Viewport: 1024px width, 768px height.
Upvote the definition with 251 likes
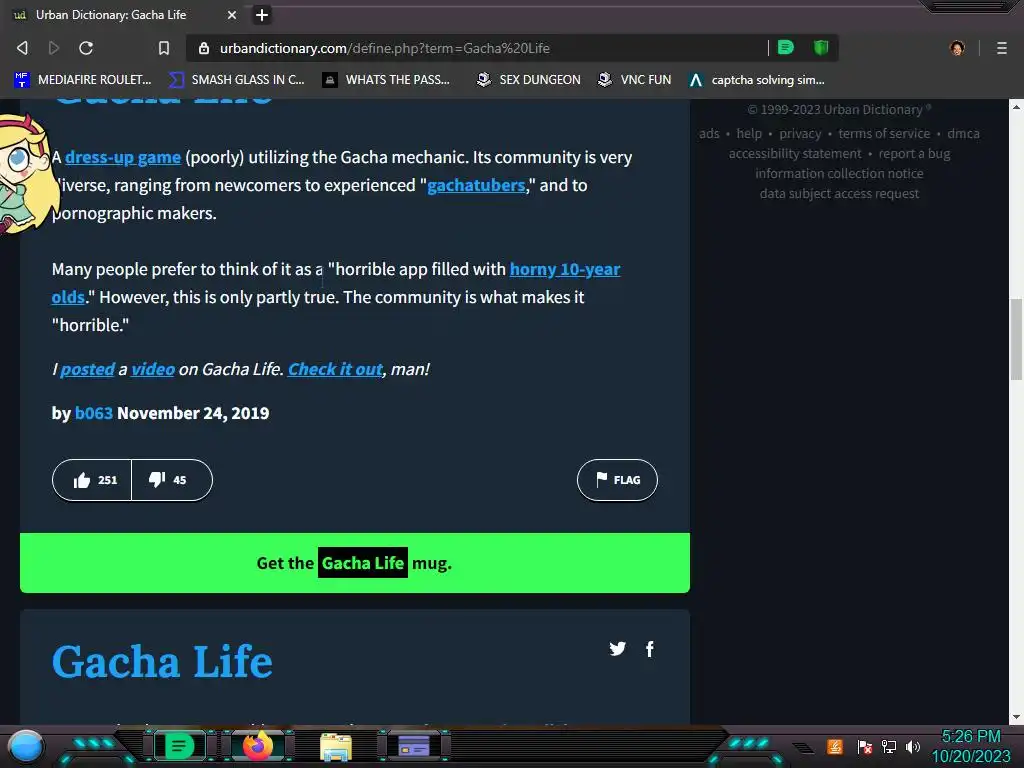pos(92,480)
